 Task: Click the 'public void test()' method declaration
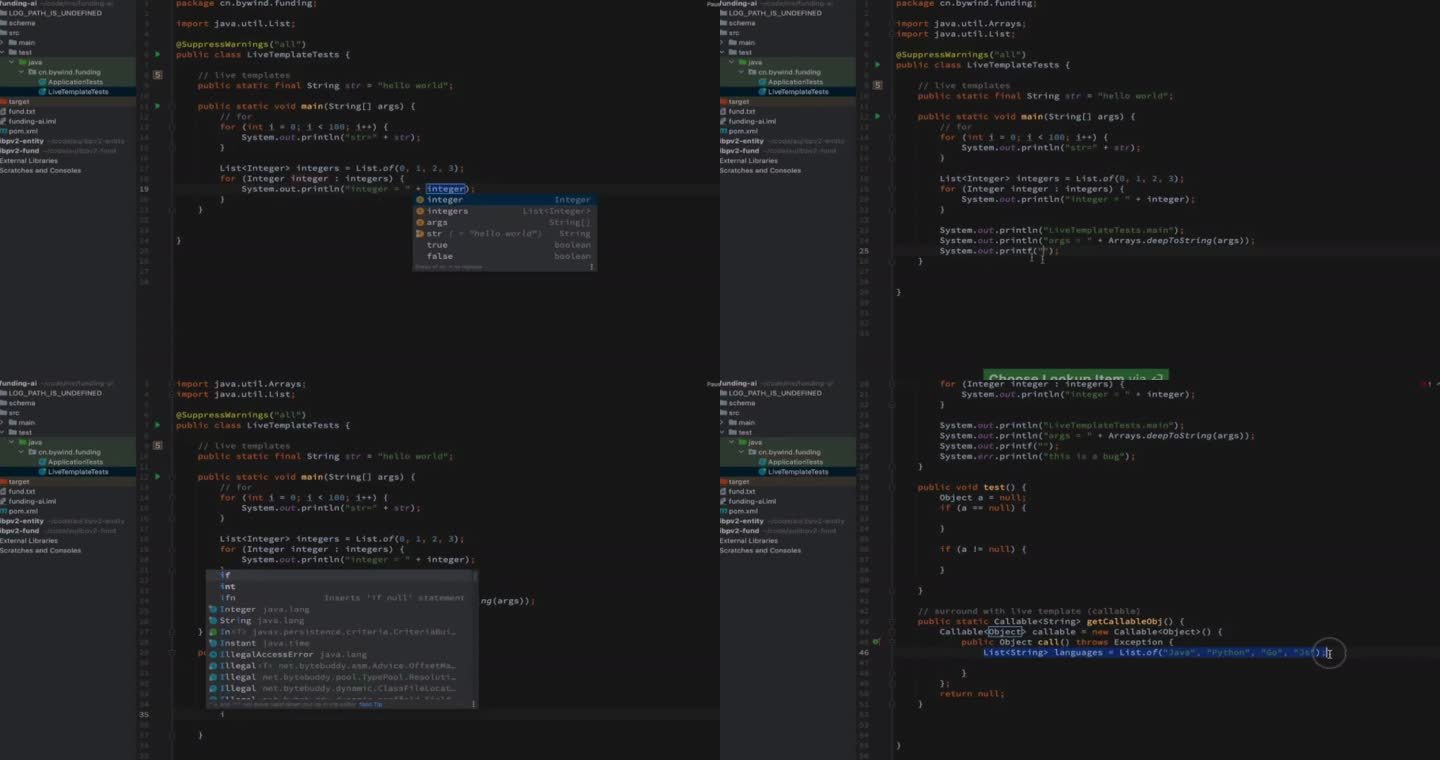972,487
